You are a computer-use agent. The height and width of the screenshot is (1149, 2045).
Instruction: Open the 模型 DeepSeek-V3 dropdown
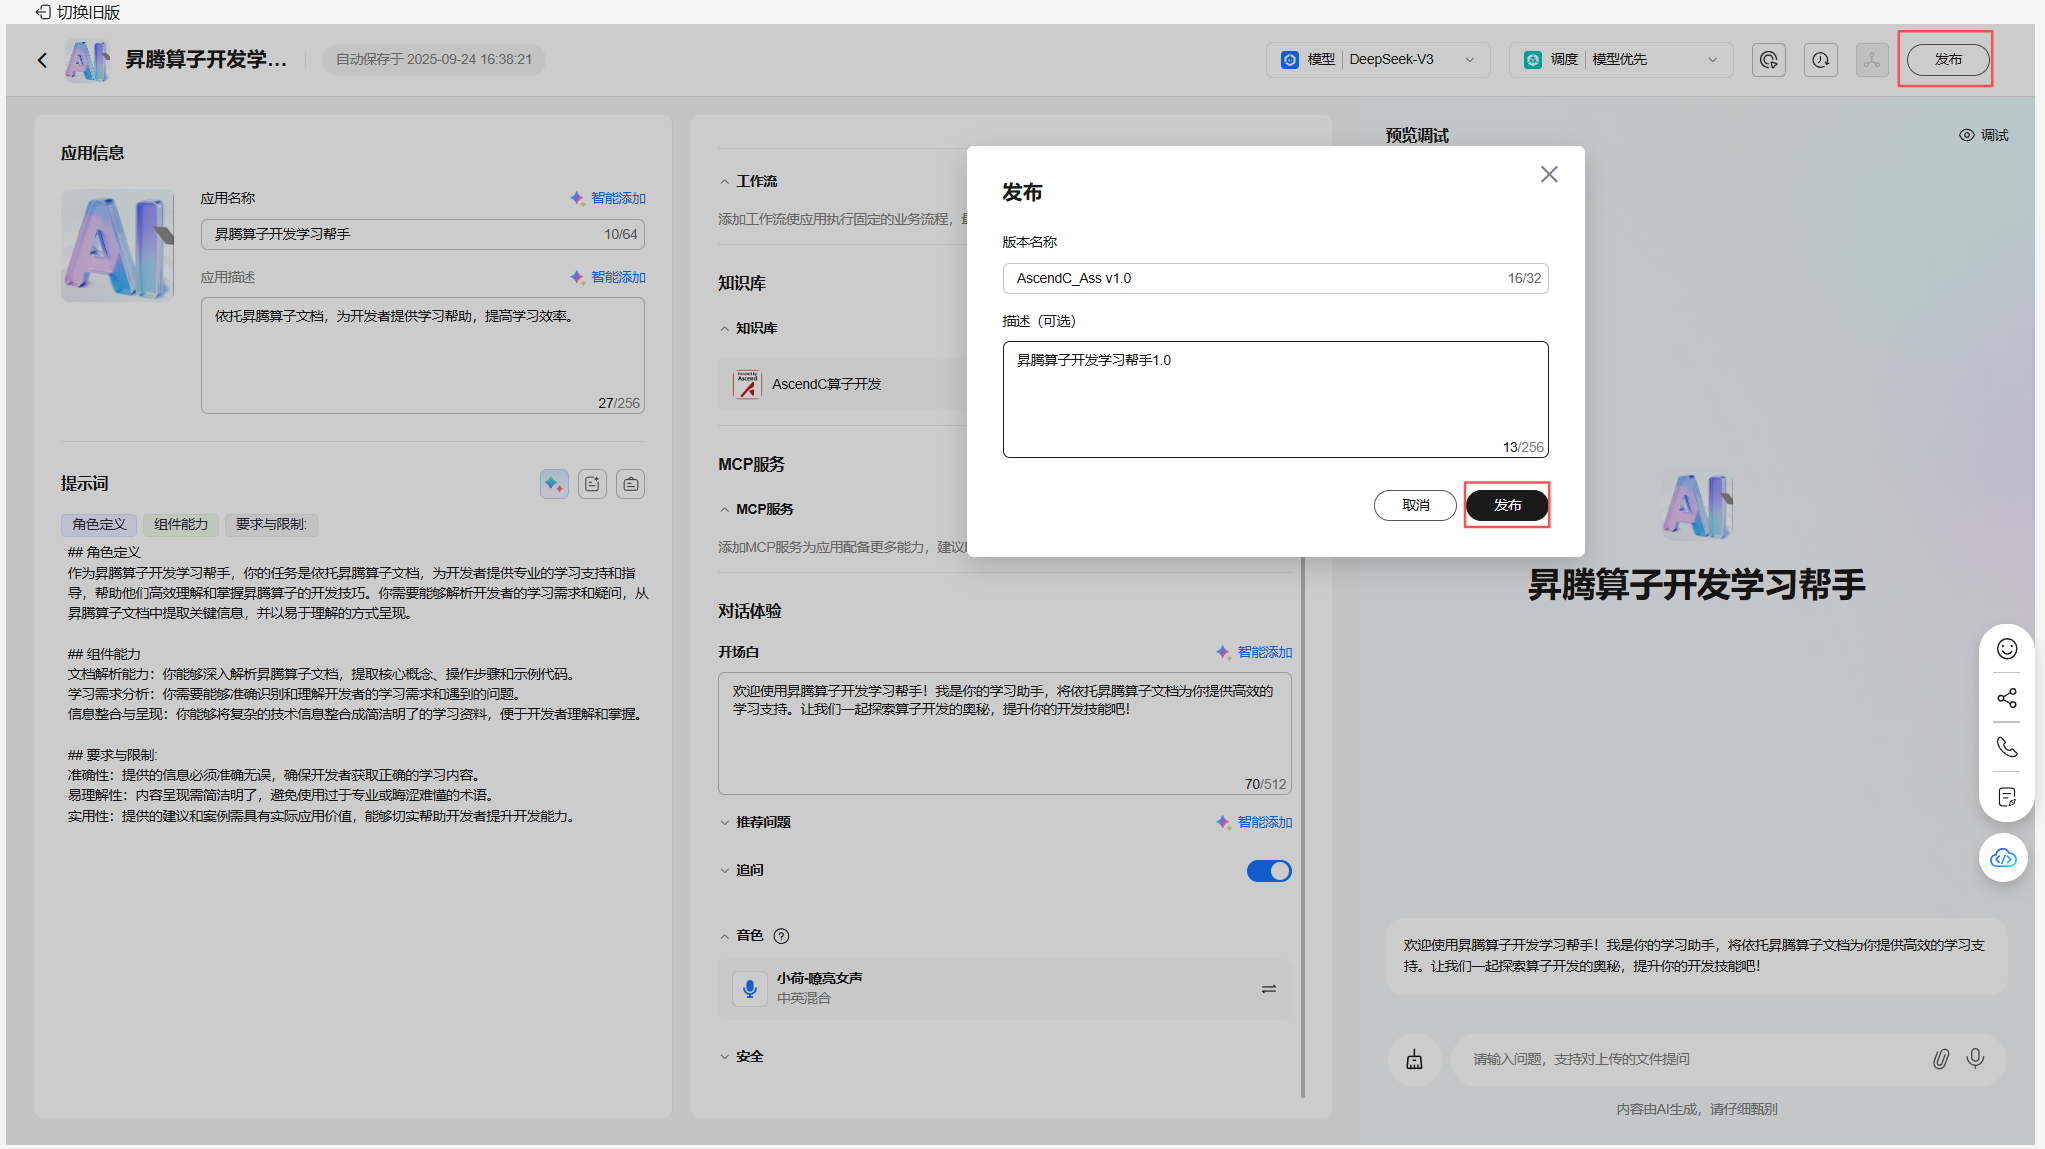(1377, 60)
